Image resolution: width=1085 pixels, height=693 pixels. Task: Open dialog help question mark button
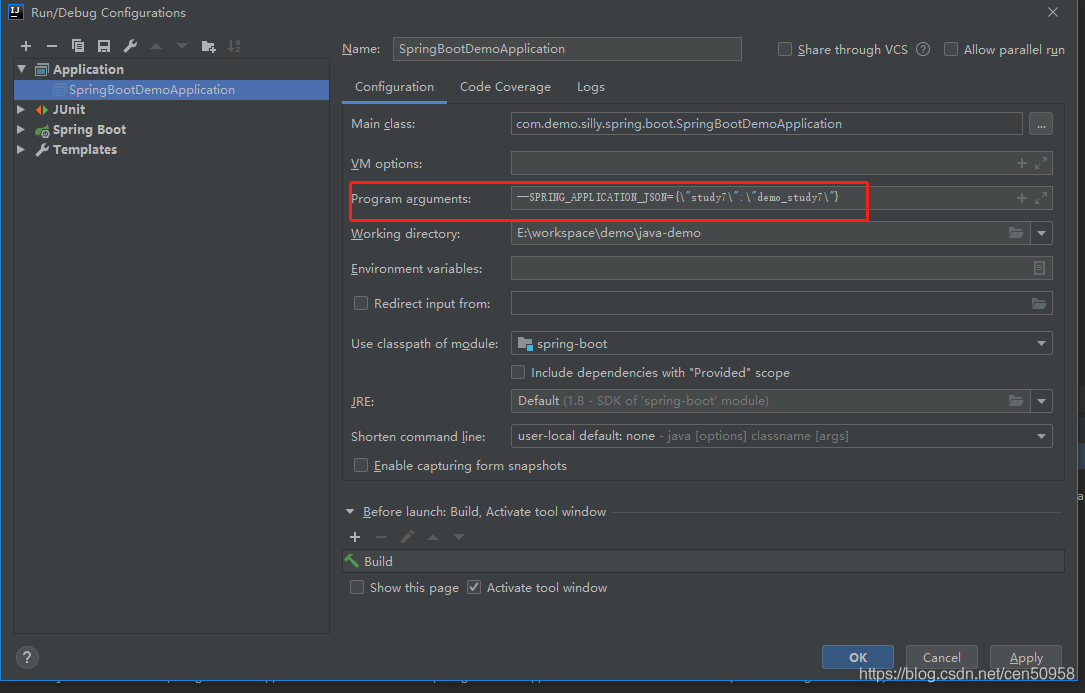coord(27,657)
